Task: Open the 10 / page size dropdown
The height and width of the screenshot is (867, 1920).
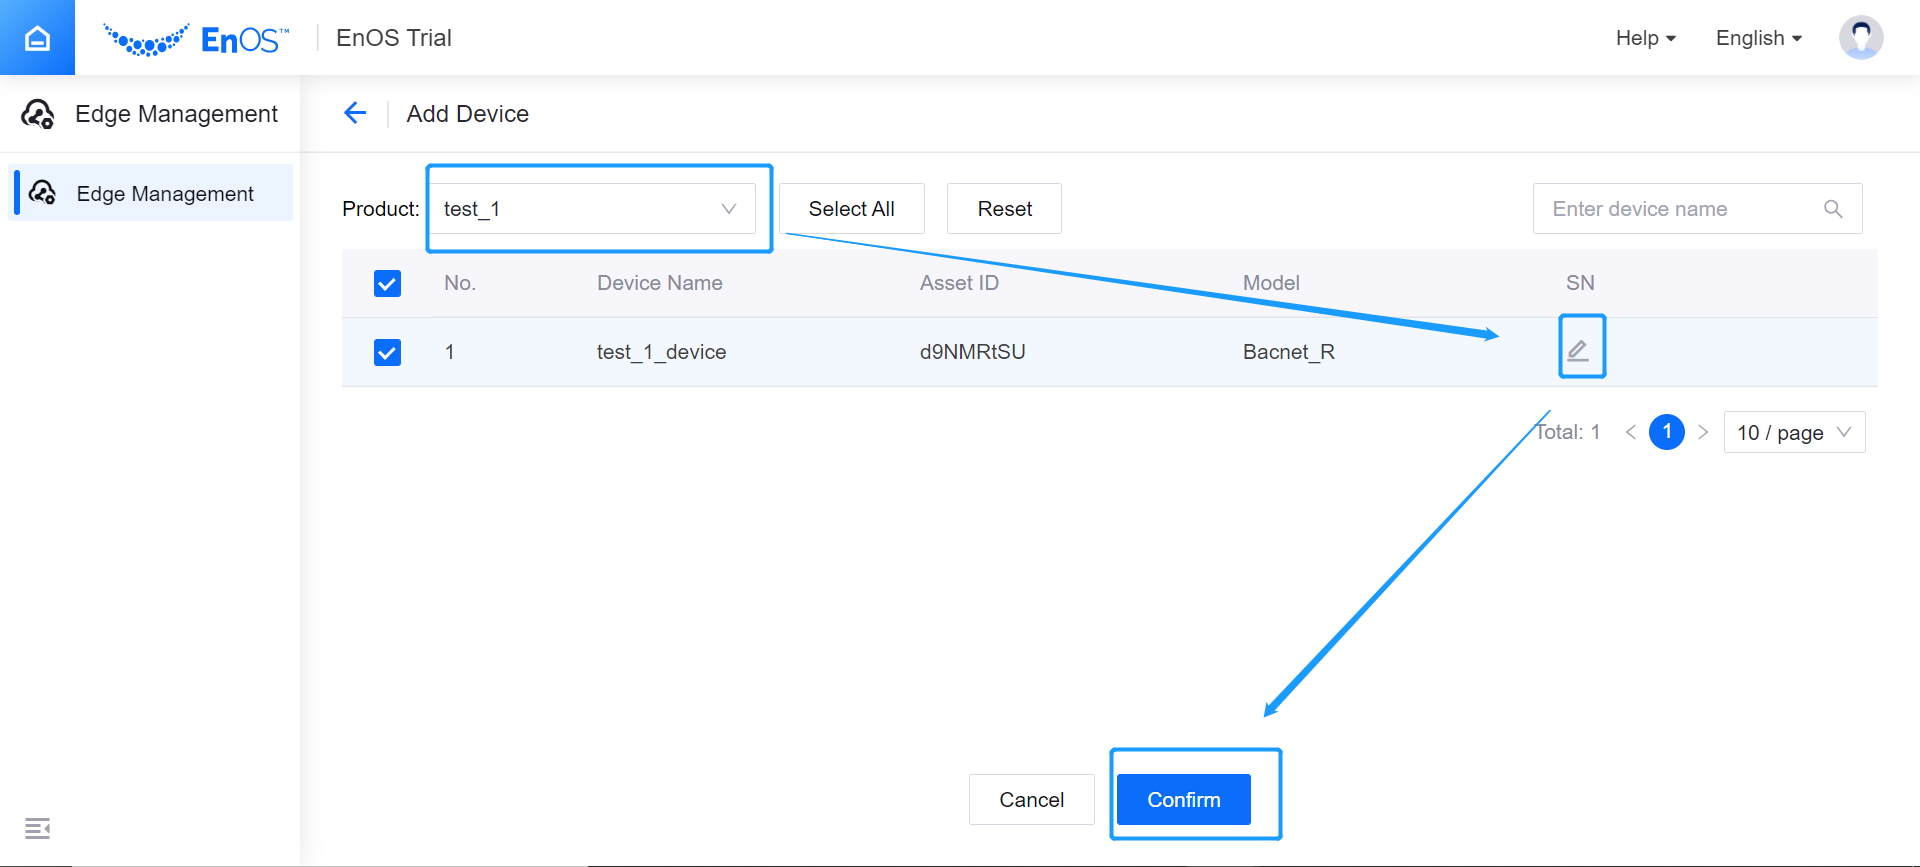Action: 1794,433
